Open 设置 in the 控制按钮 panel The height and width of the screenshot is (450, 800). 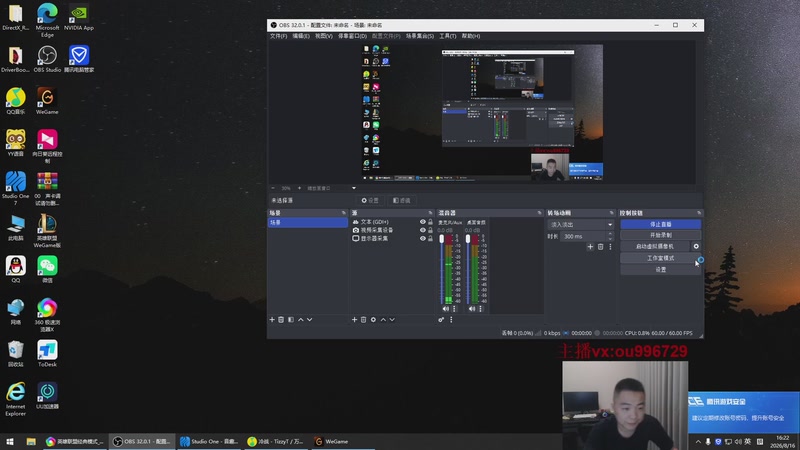(660, 269)
